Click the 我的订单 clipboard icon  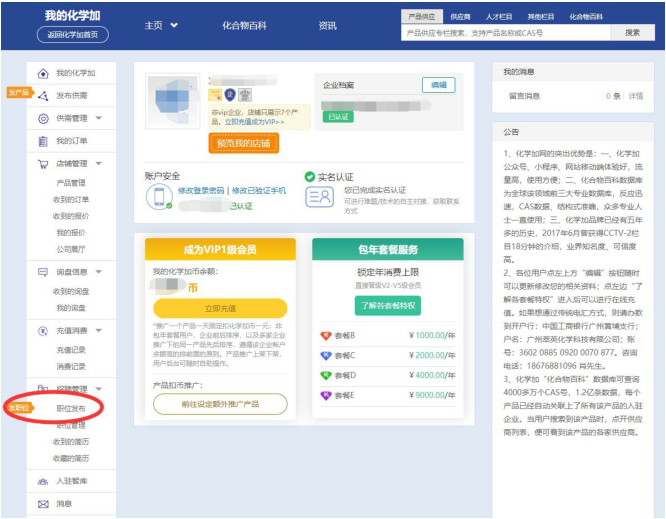click(43, 141)
